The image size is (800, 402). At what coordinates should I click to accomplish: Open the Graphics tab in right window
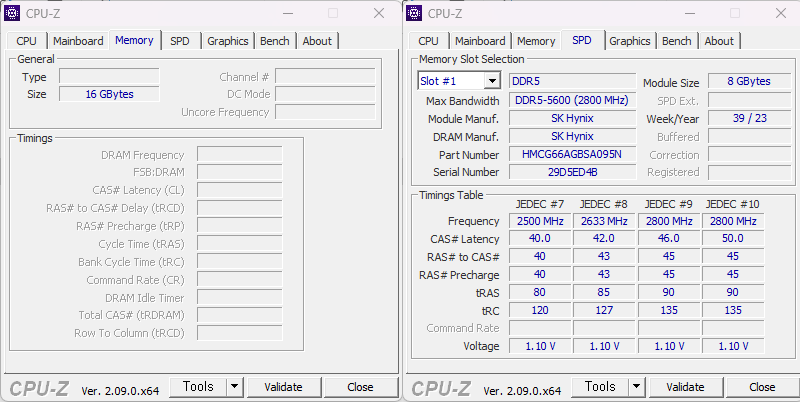[x=630, y=41]
